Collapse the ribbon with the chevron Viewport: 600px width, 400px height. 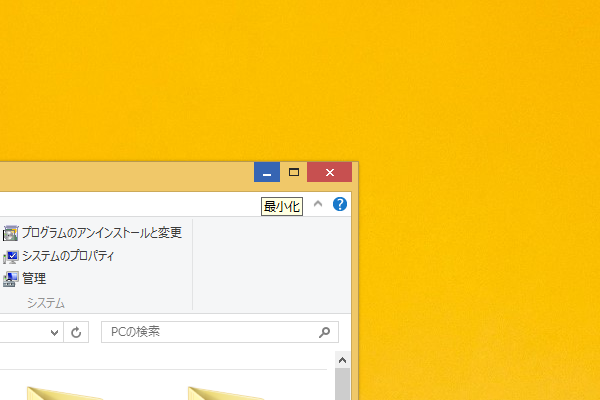pos(318,204)
